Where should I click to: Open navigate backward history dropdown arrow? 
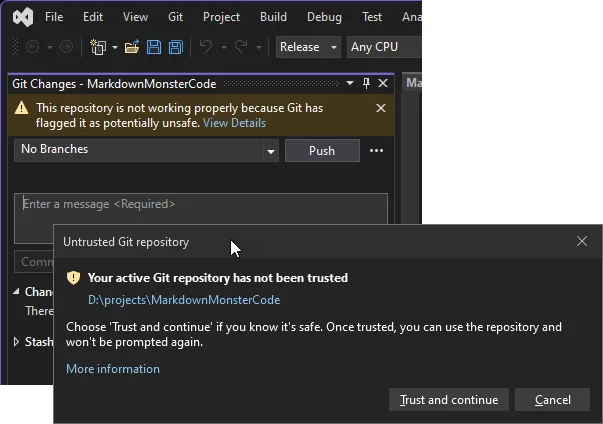point(50,47)
